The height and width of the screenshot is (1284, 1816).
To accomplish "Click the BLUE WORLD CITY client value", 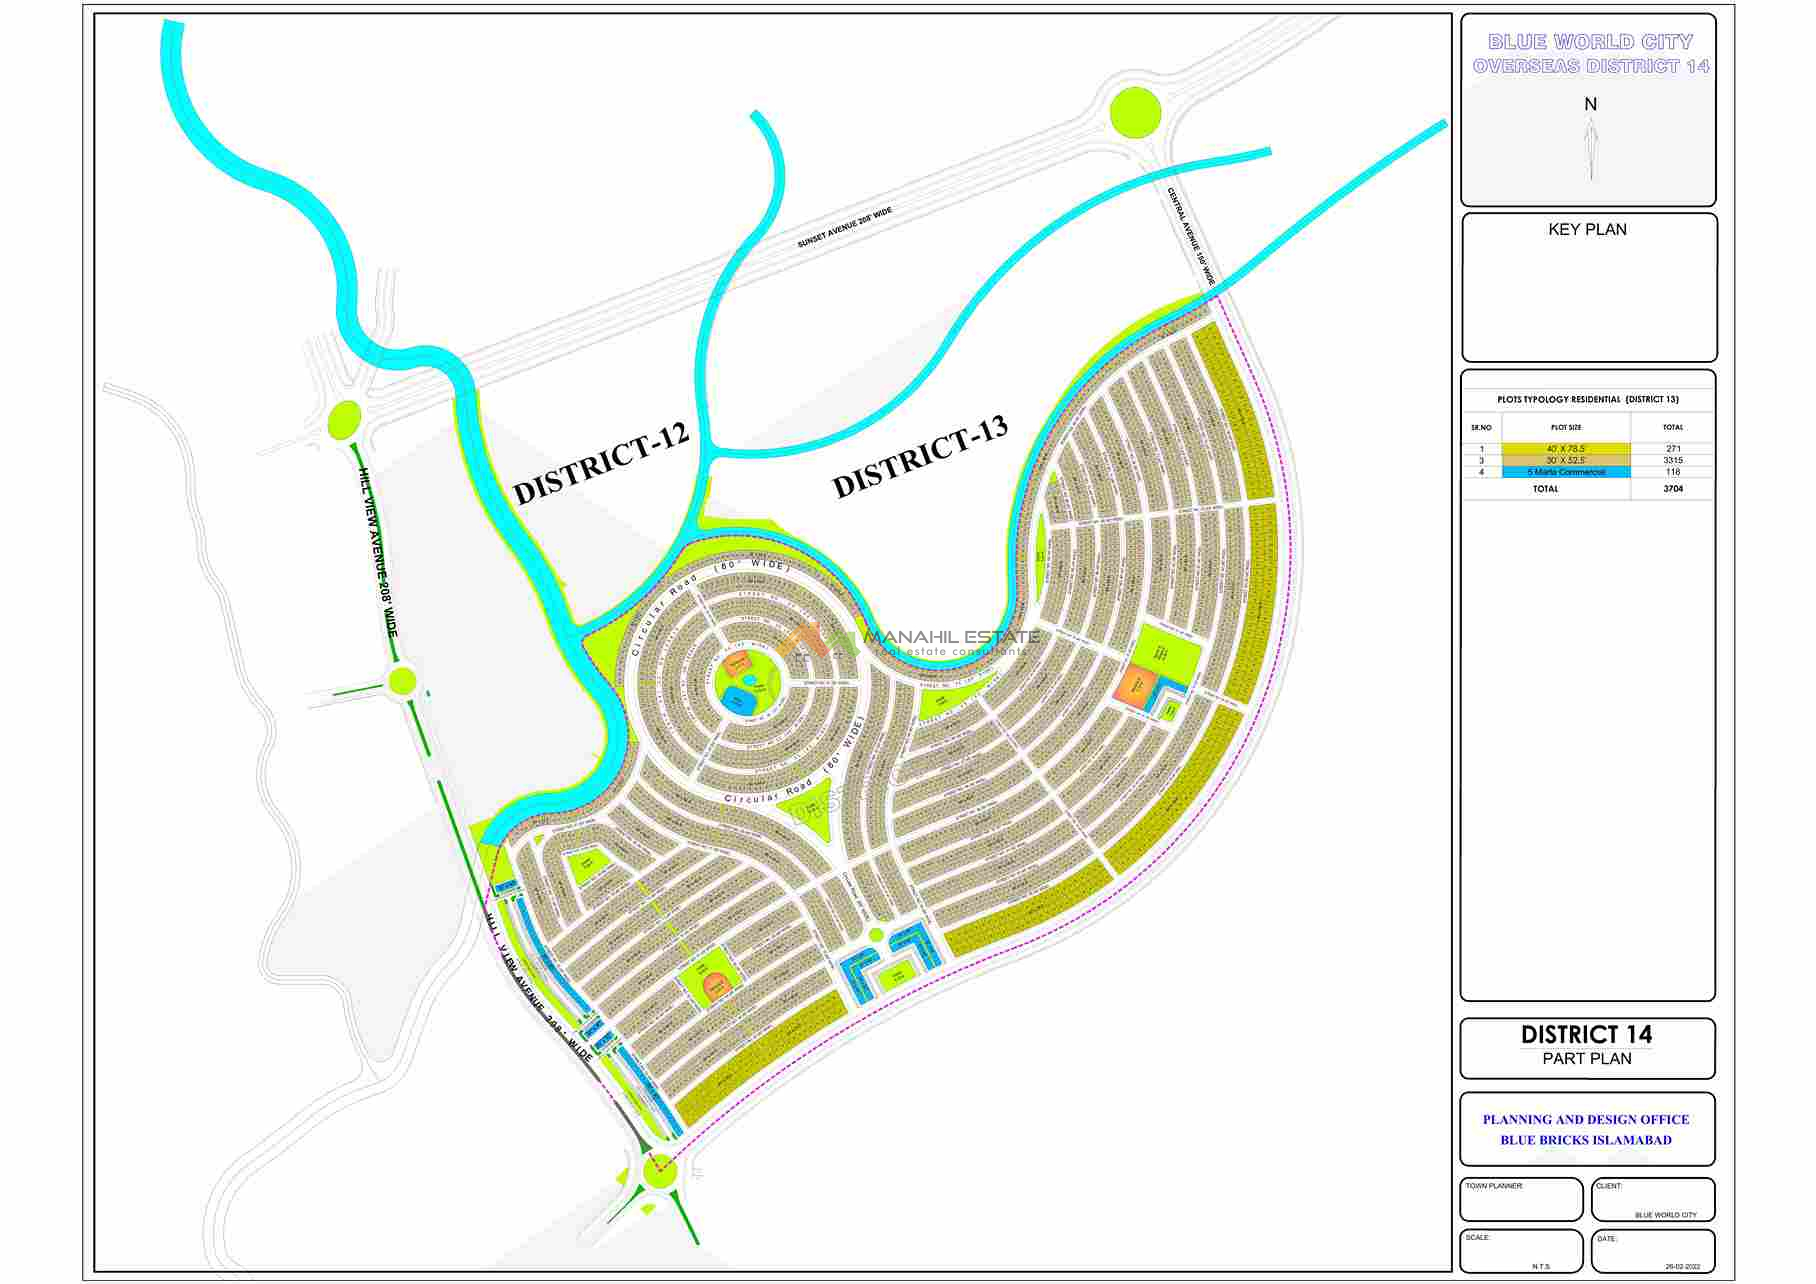I will click(1666, 1215).
